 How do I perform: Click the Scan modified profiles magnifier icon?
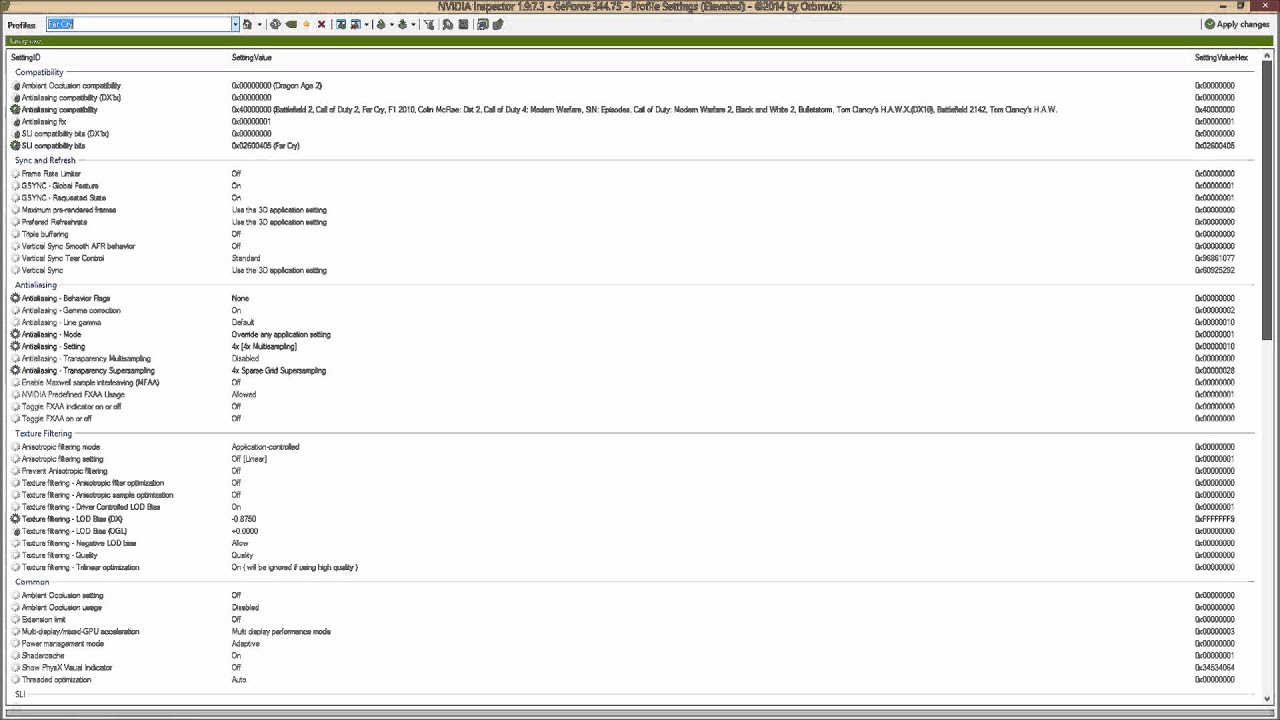447,24
